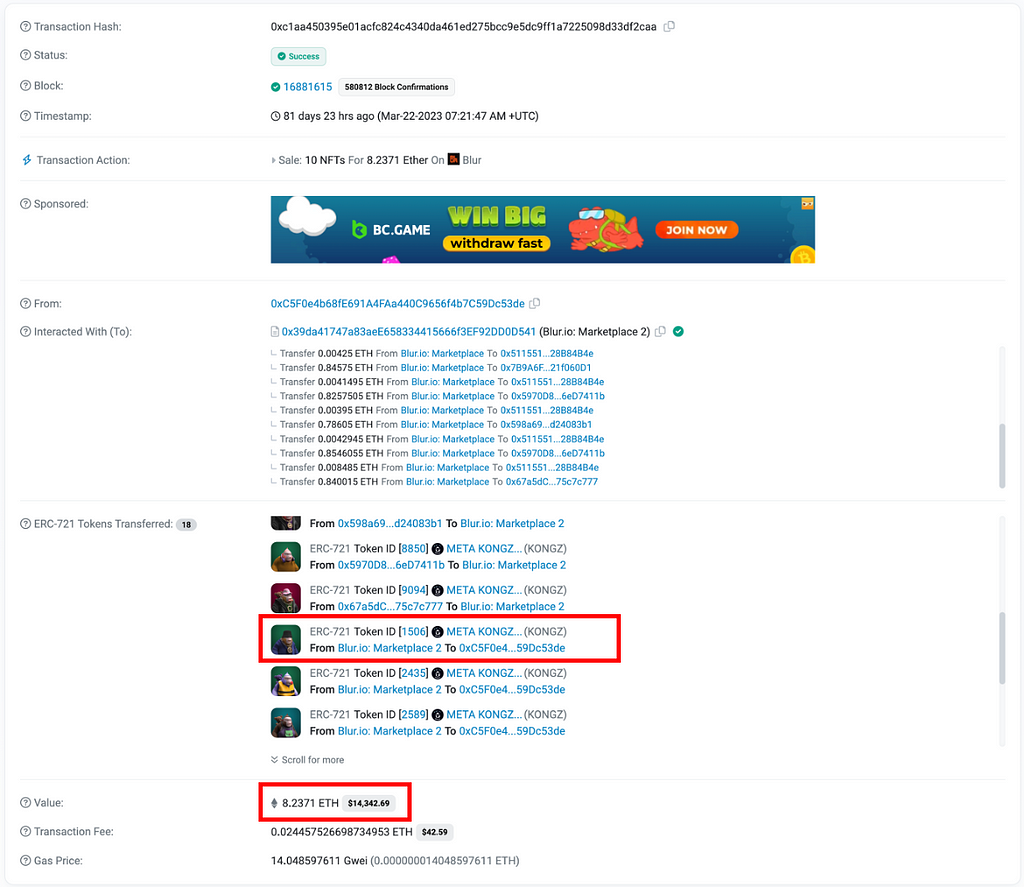Click the ad badge icon on the BC.GAME banner
This screenshot has width=1024, height=887.
coord(808,204)
